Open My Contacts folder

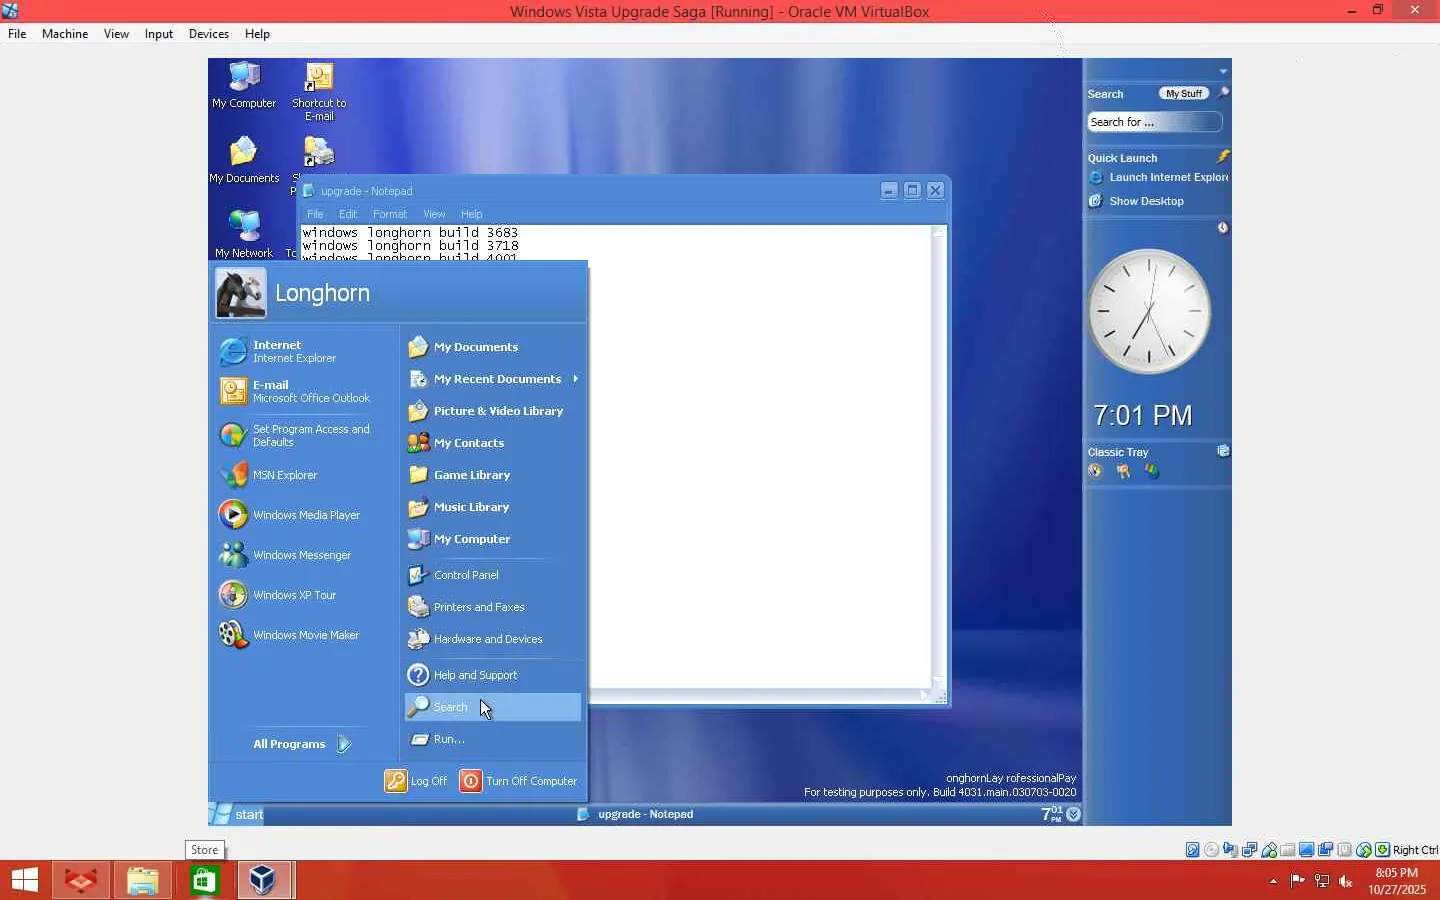click(x=493, y=443)
